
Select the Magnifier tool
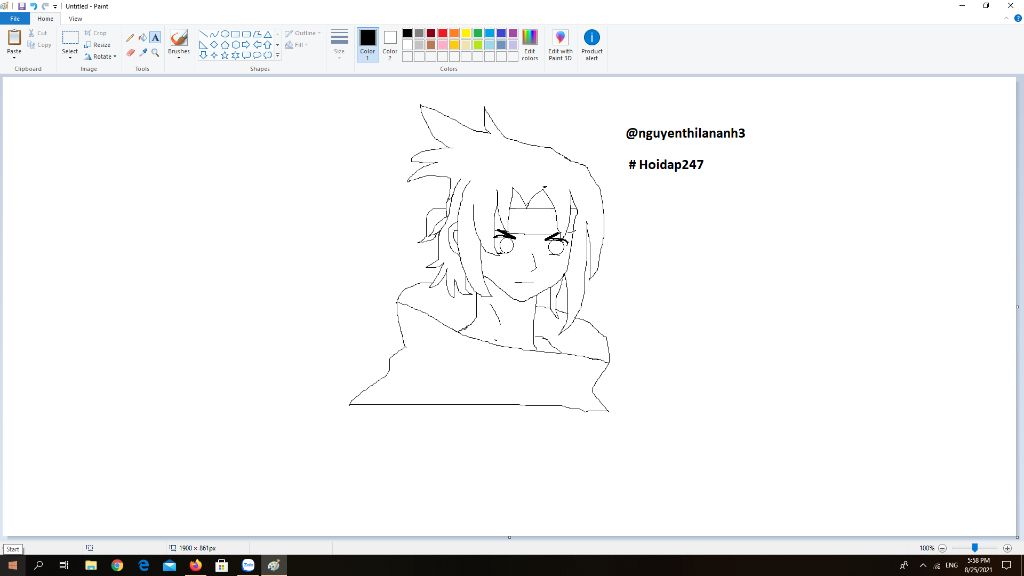[155, 52]
